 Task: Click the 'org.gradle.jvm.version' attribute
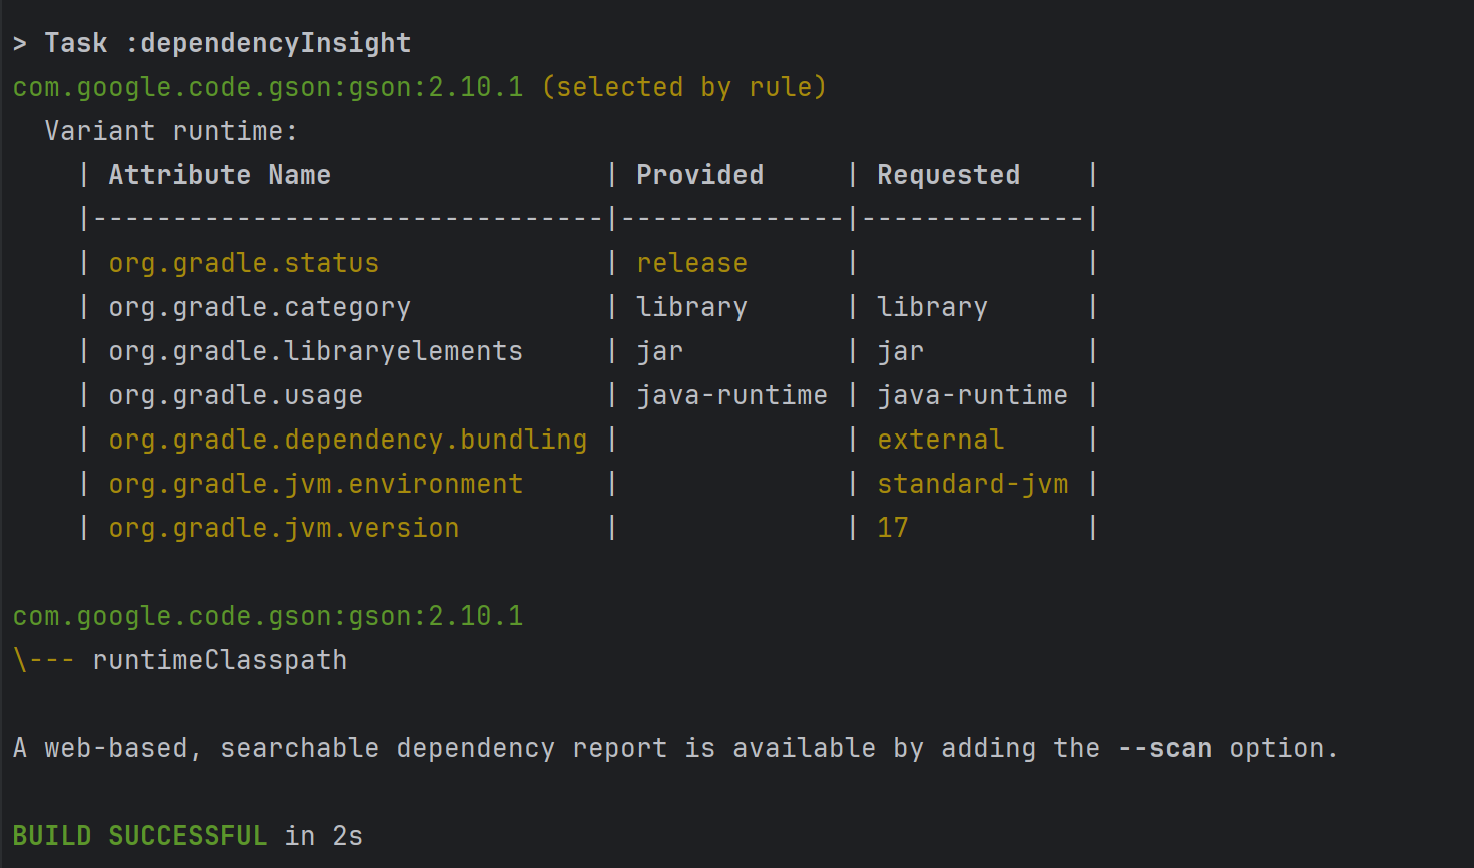pos(283,527)
